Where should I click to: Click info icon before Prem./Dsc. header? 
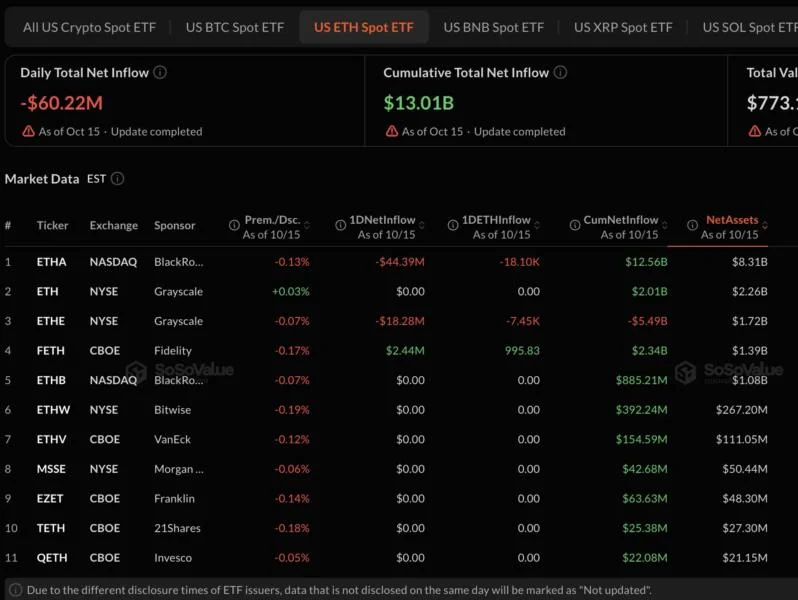coord(234,225)
